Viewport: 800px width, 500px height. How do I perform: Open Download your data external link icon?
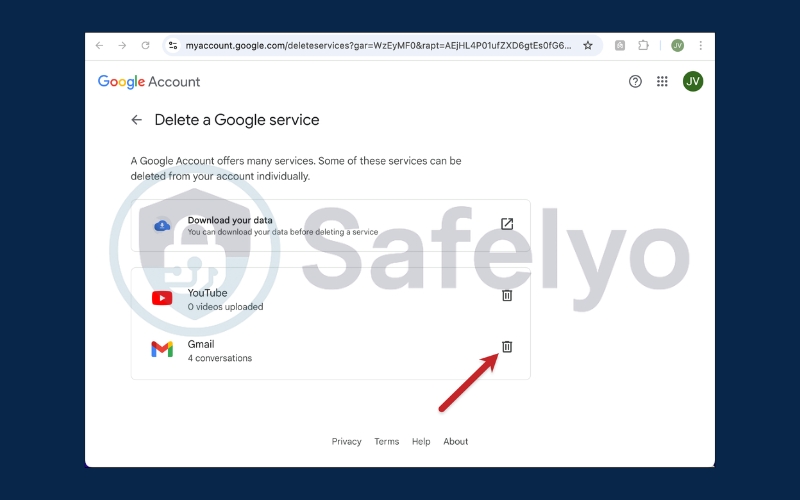pyautogui.click(x=507, y=223)
